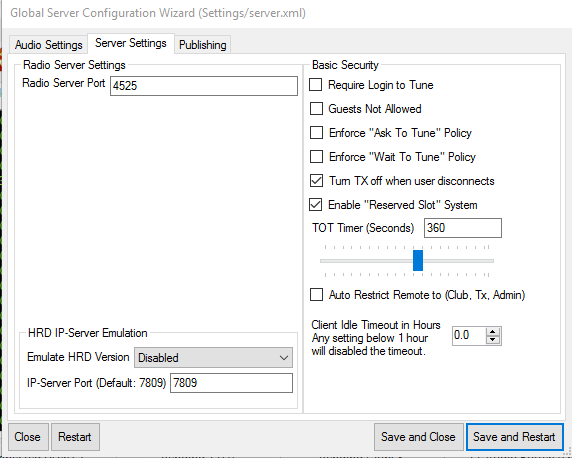Toggle Enforce "Ask To Tune" Policy
The height and width of the screenshot is (458, 572).
coord(316,132)
